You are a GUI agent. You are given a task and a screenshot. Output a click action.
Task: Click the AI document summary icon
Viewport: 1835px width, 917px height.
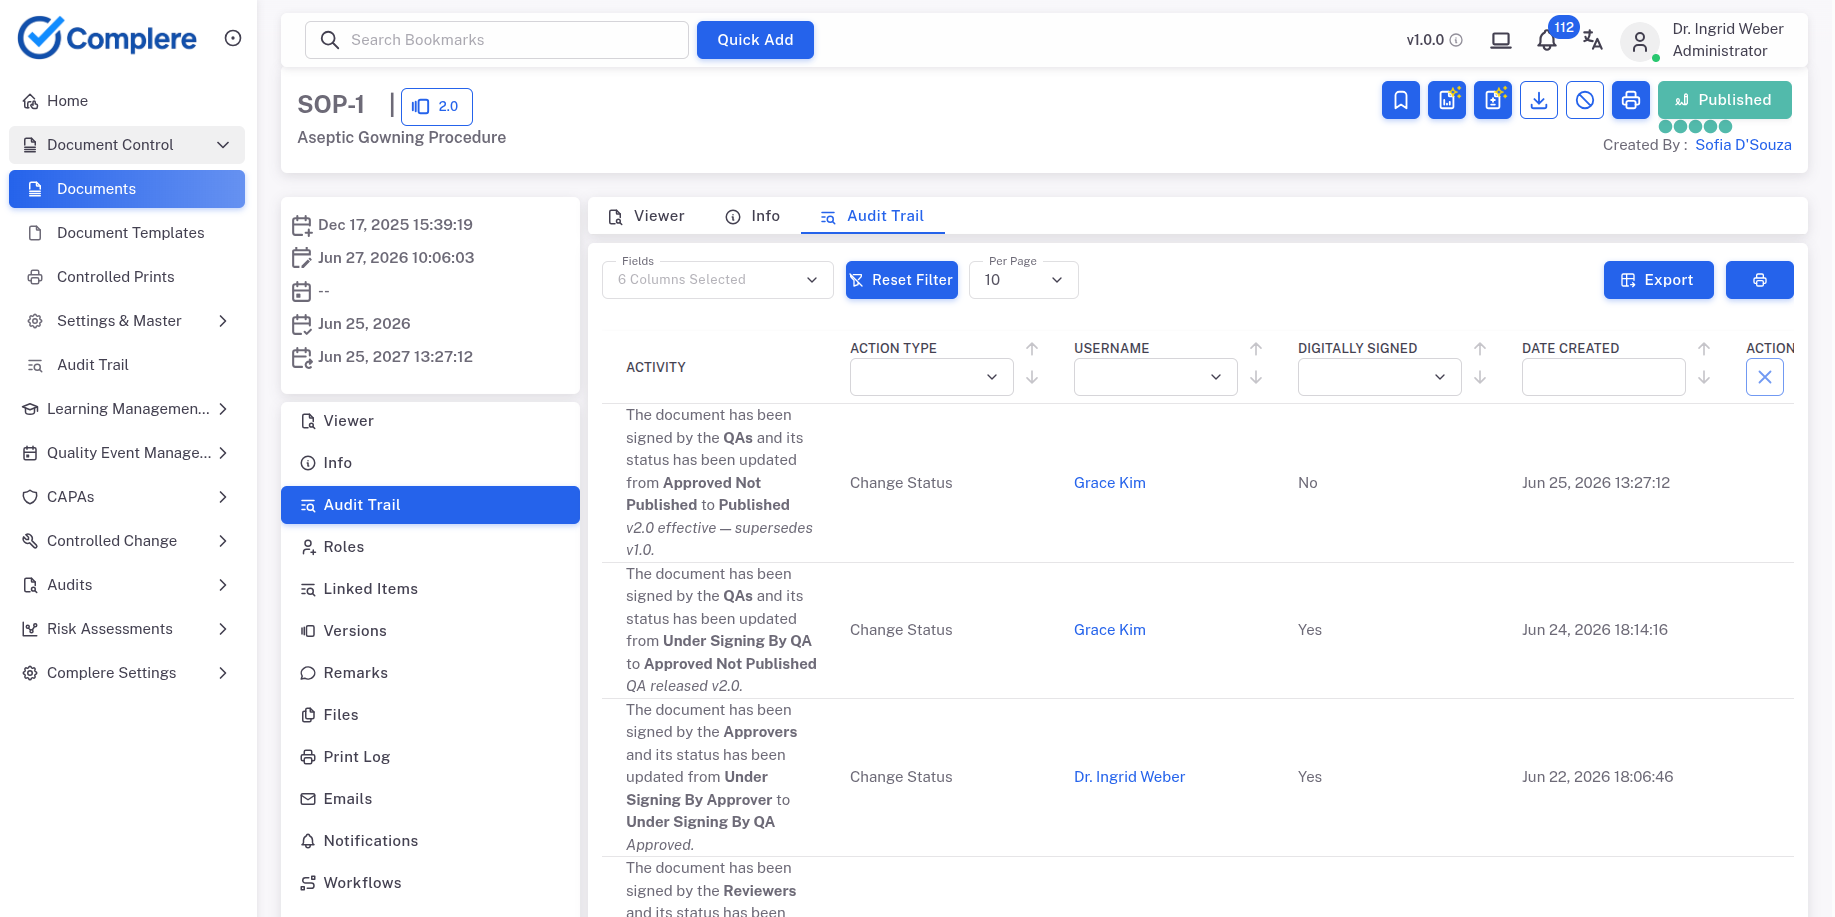(1493, 100)
